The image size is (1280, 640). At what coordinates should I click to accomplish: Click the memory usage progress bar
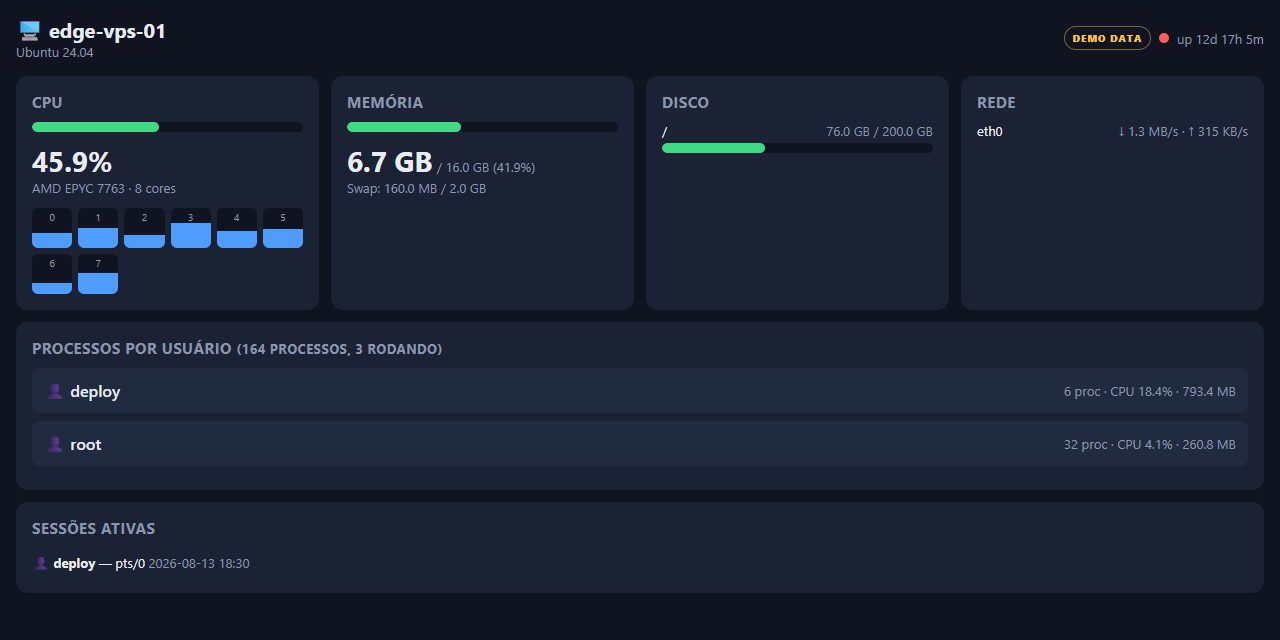[x=482, y=127]
